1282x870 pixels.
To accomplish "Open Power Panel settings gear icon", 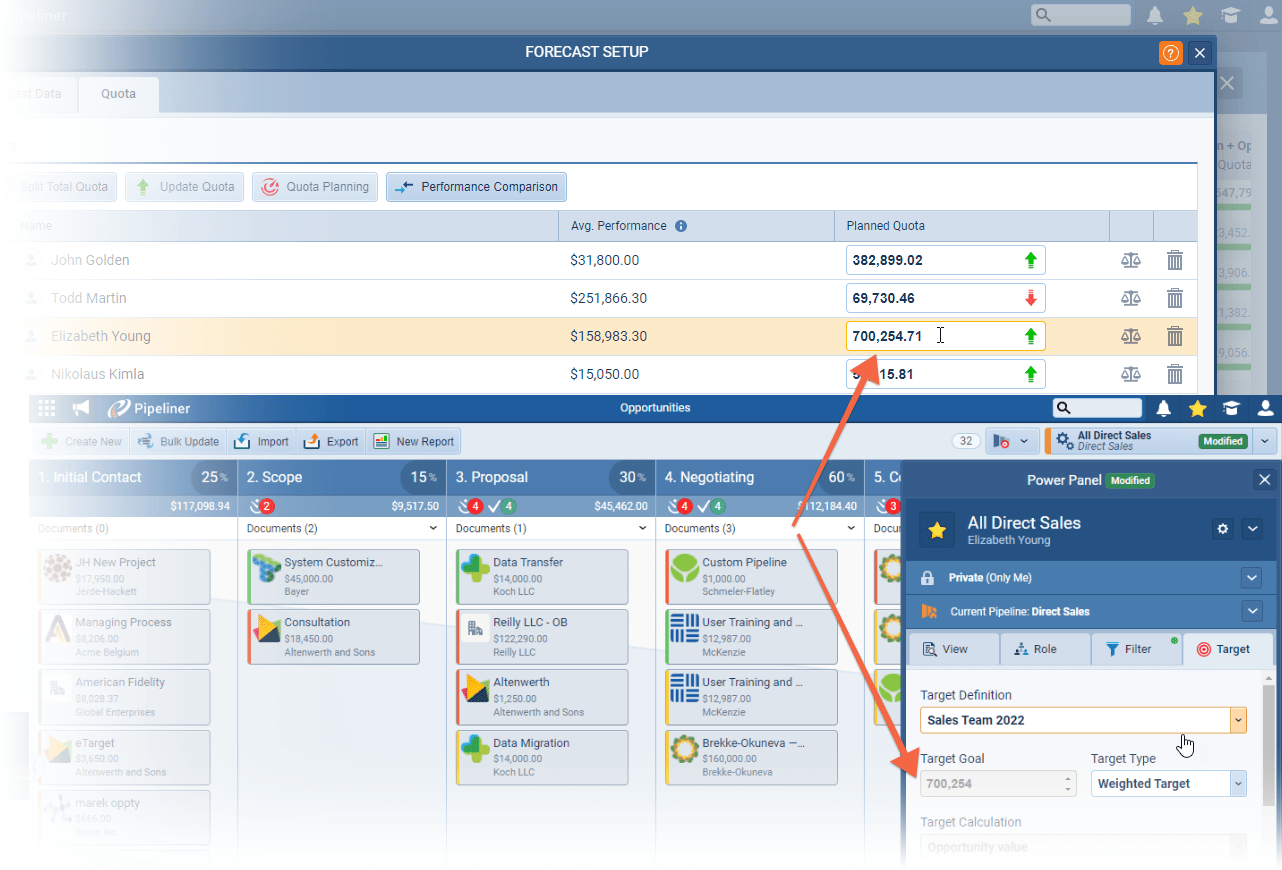I will tap(1222, 529).
